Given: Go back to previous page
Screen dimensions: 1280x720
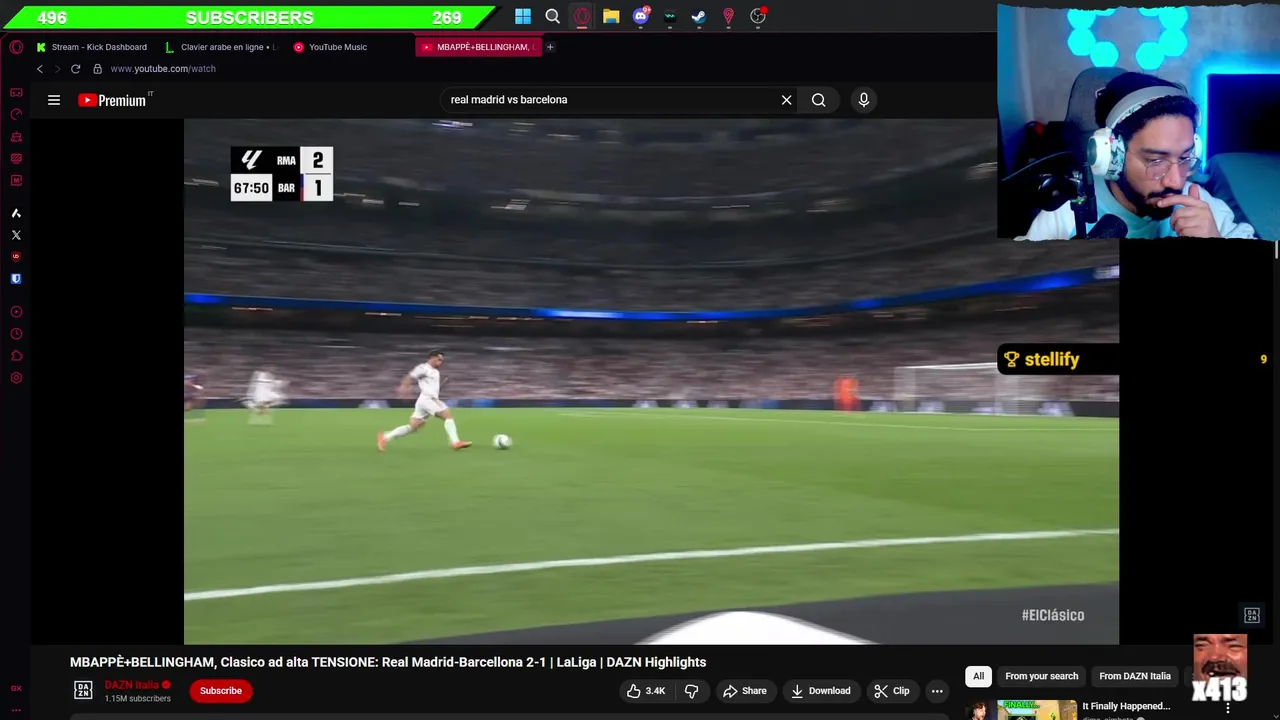Looking at the screenshot, I should tap(40, 69).
